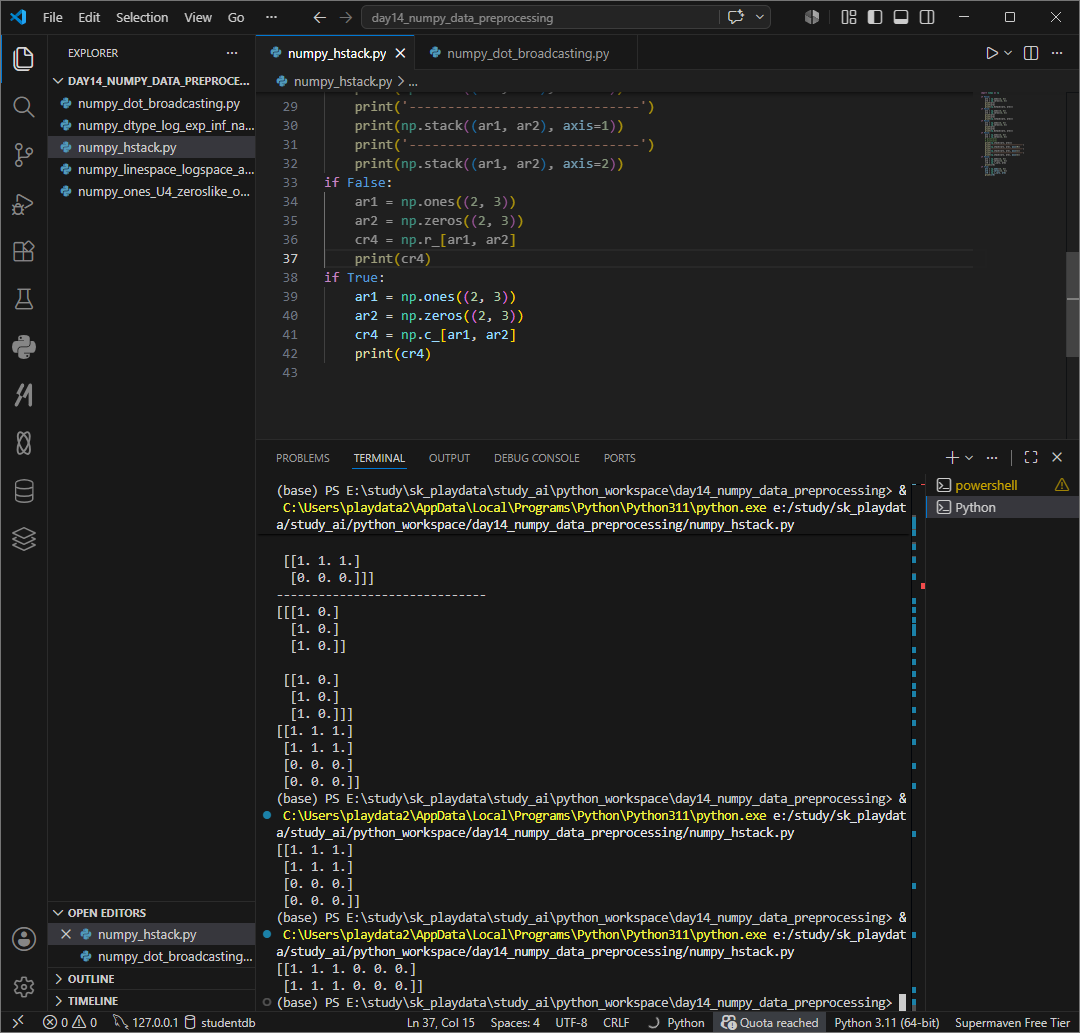The image size is (1080, 1033).
Task: Click studentdb database connection status item
Action: pyautogui.click(x=221, y=1022)
